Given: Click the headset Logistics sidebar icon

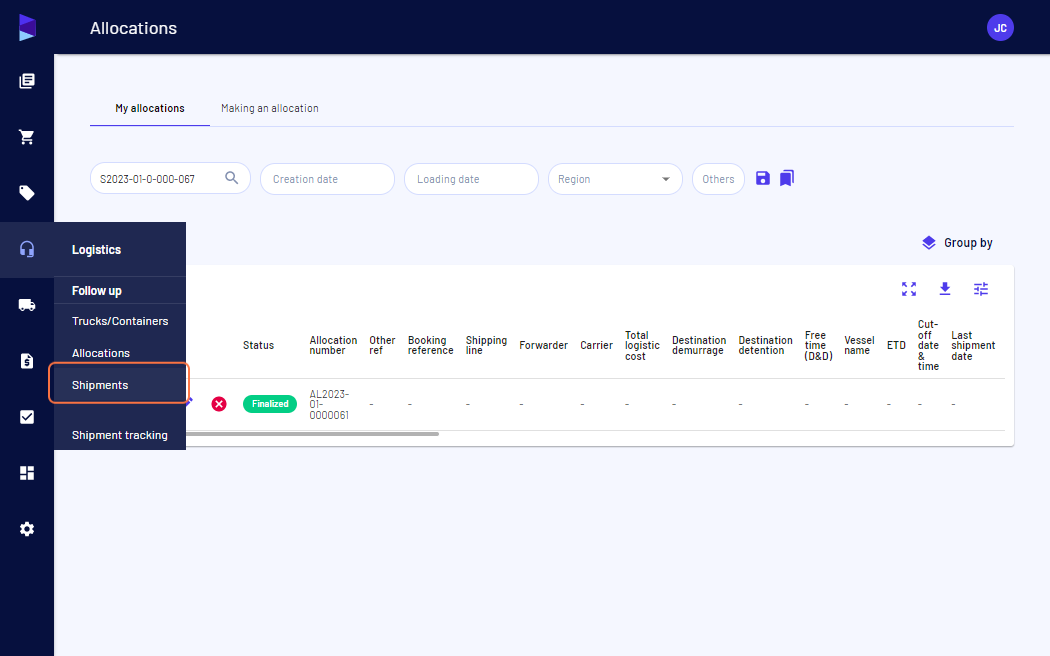Looking at the screenshot, I should coord(27,249).
